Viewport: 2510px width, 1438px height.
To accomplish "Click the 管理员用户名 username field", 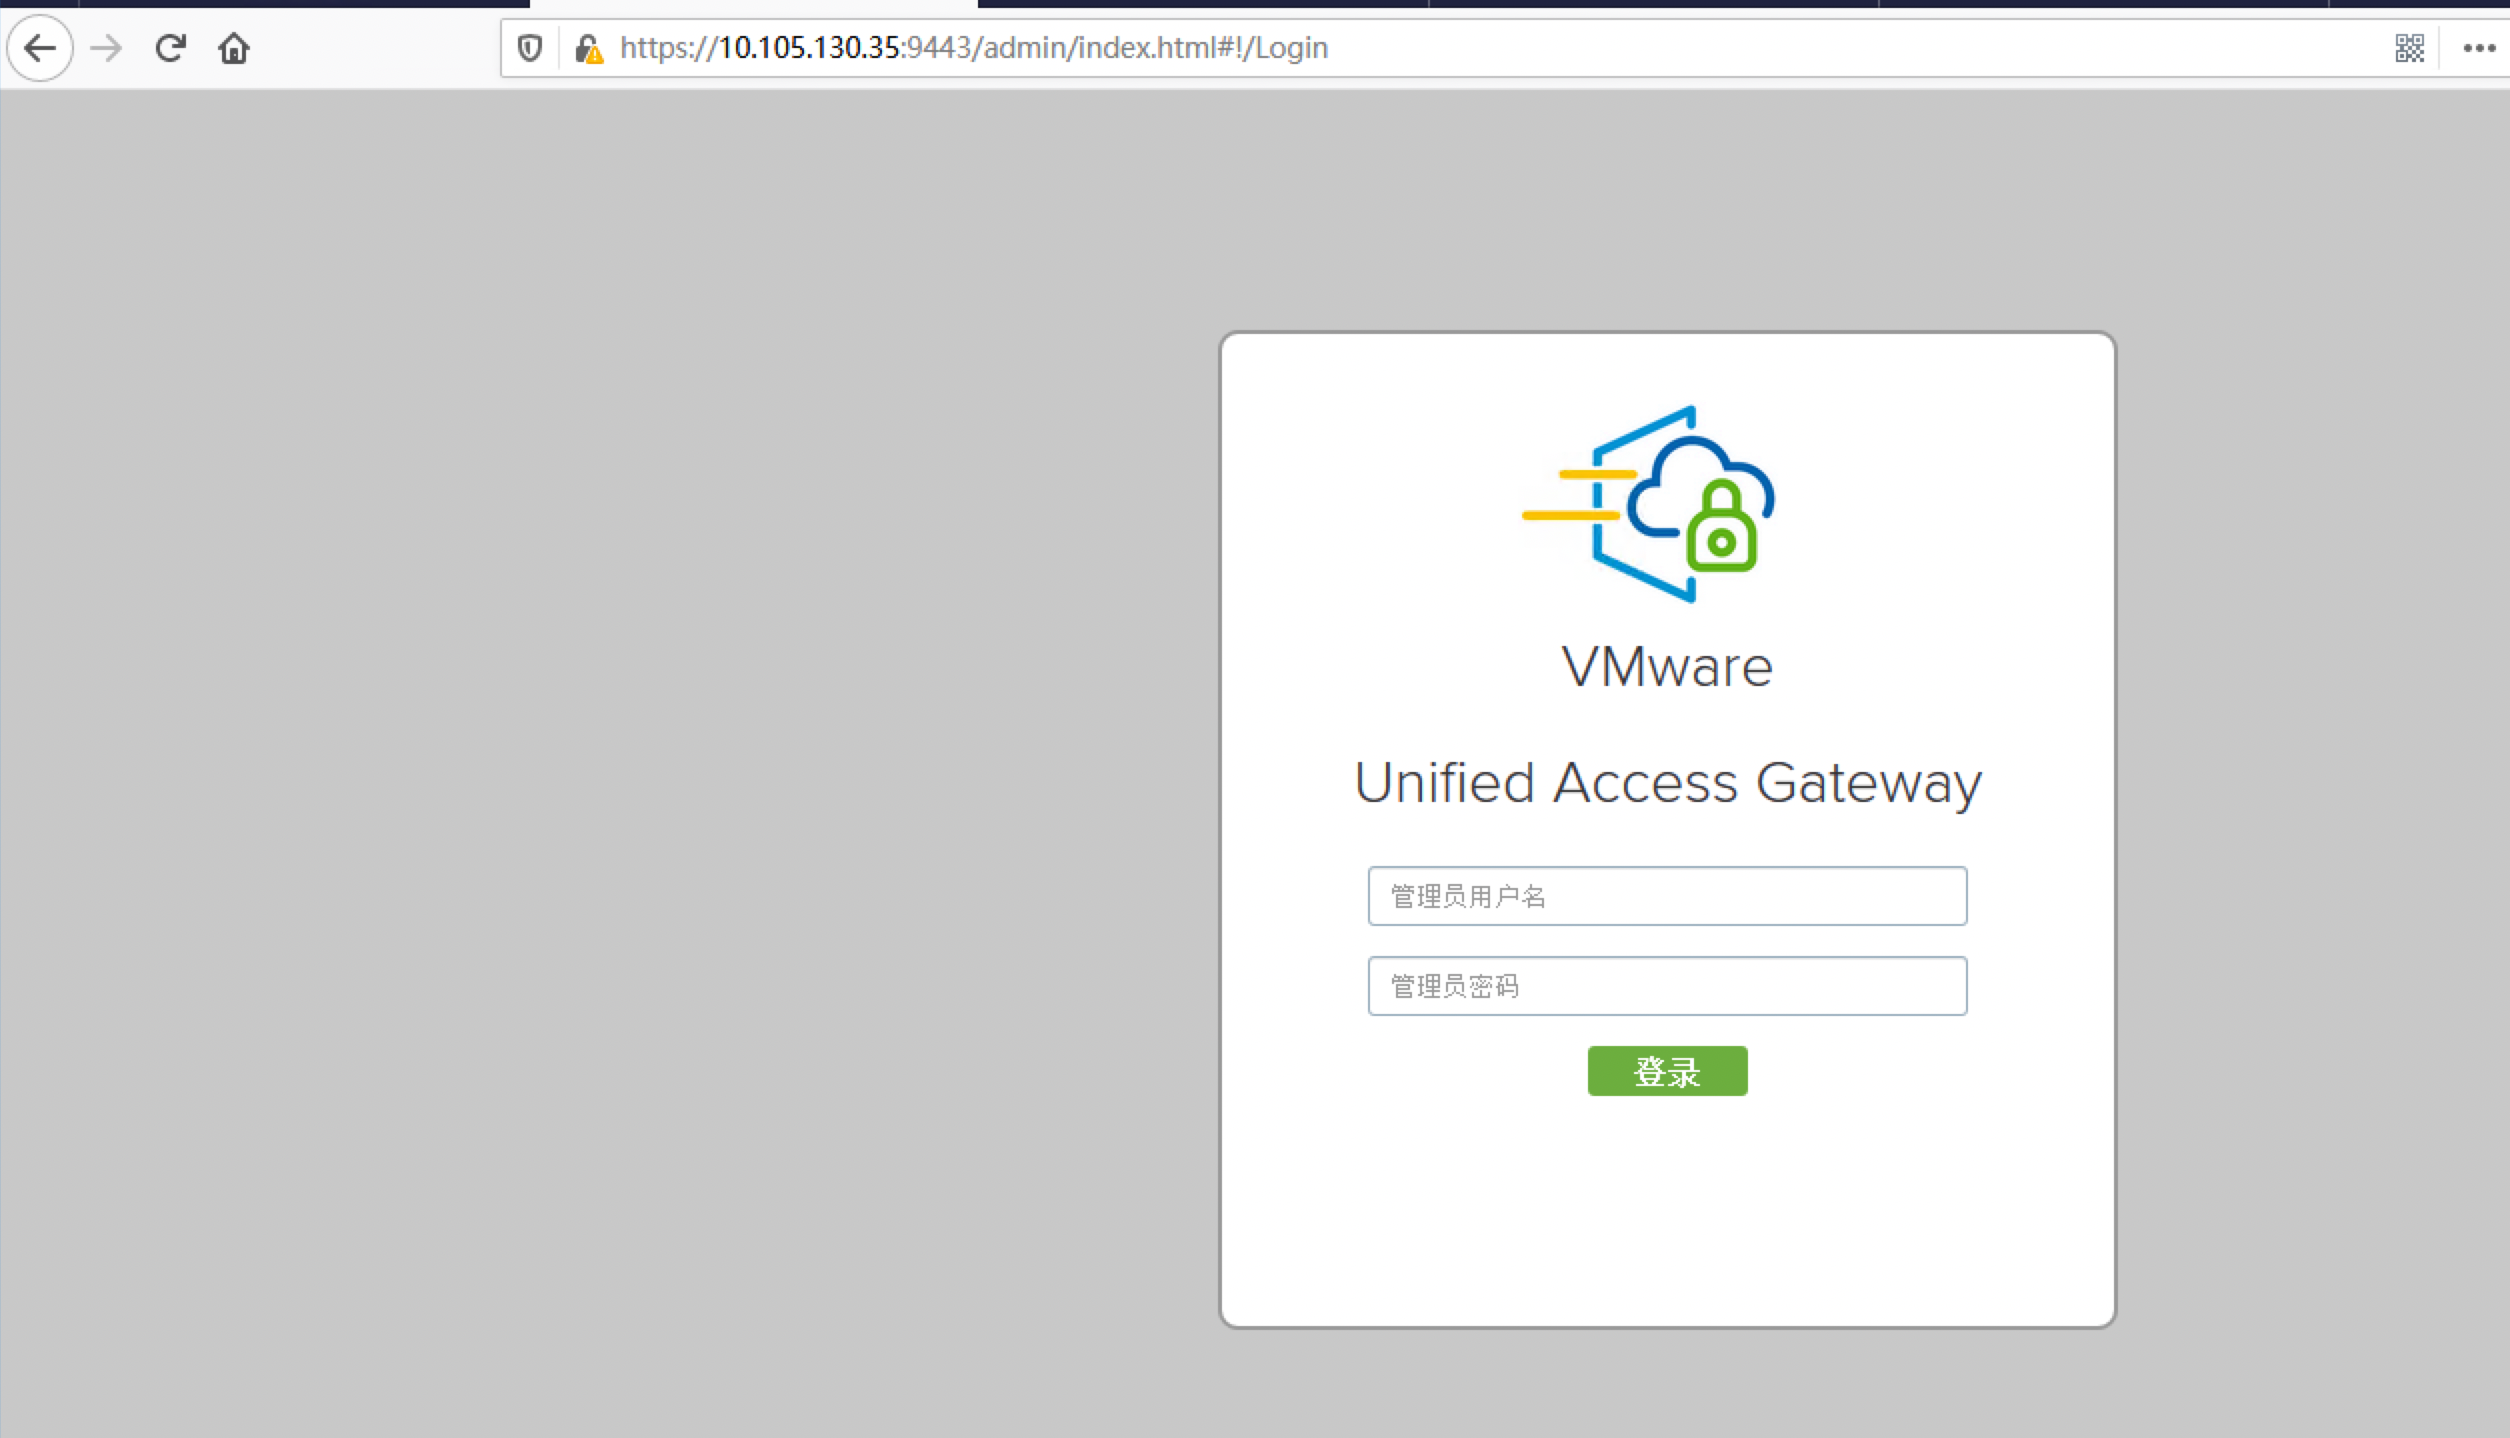I will coord(1667,896).
